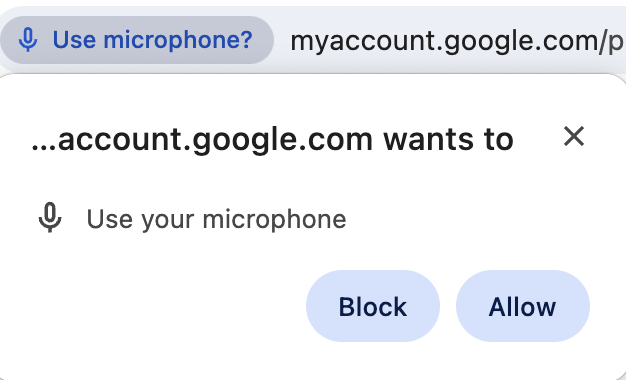This screenshot has height=380, width=626.
Task: Dismiss the dialog using the X icon
Action: pos(574,137)
